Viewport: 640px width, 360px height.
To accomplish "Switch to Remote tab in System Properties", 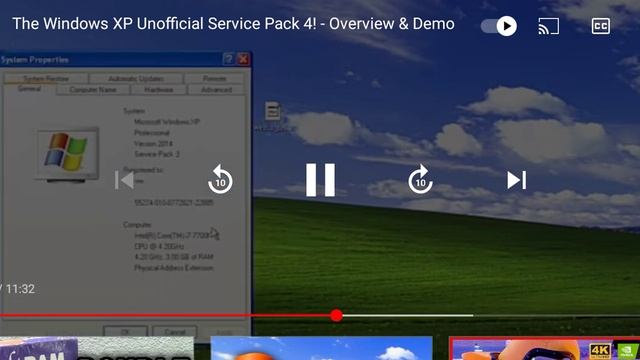I will point(214,78).
